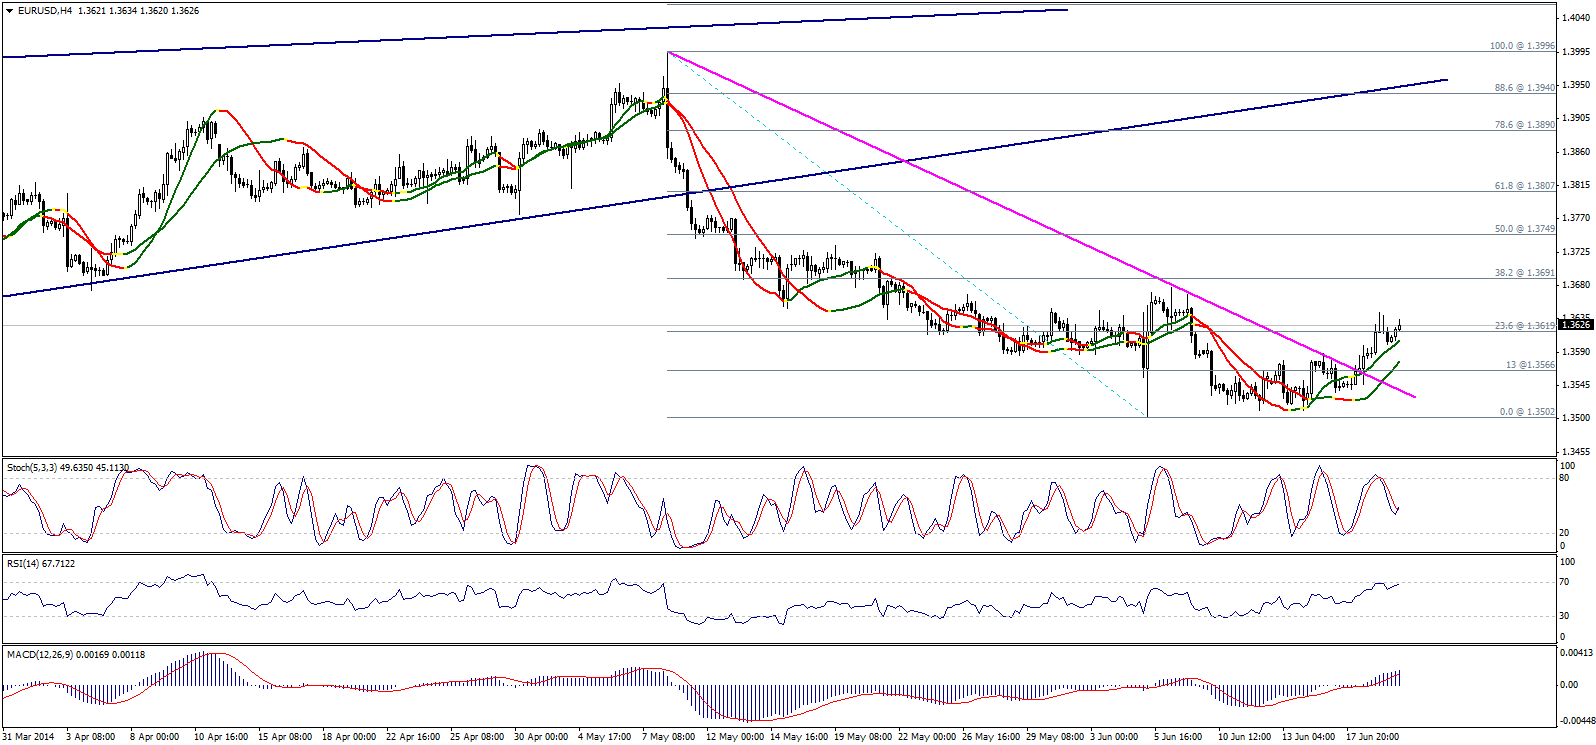
Task: Click the 70 level on RSI scale
Action: point(1565,582)
